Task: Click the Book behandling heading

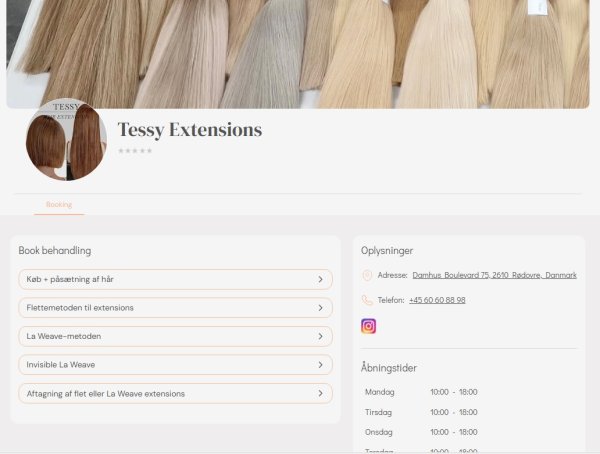Action: tap(55, 251)
